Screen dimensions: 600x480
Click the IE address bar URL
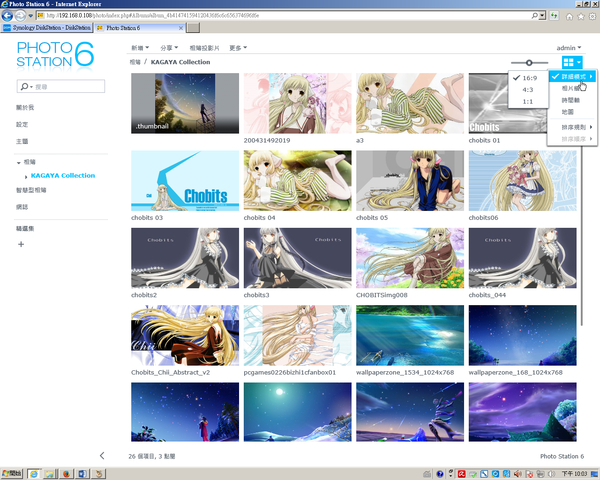click(283, 16)
